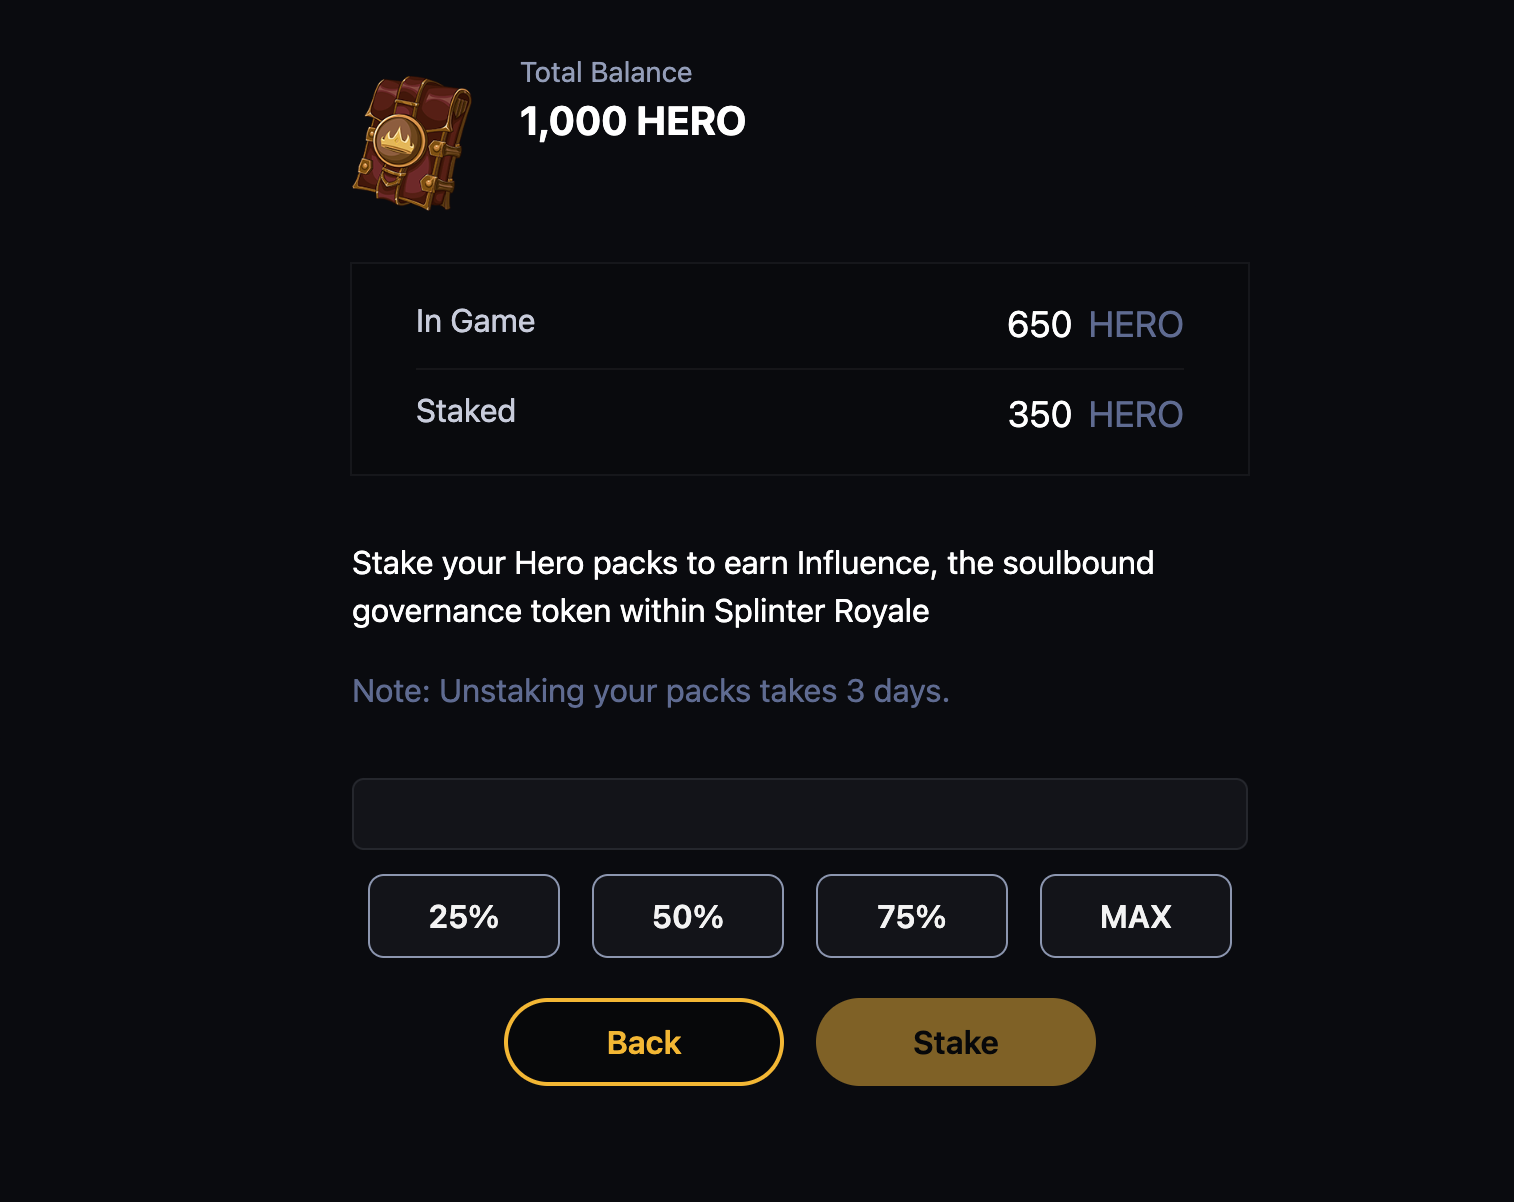Pick the 75% stake amount button

[x=912, y=916]
